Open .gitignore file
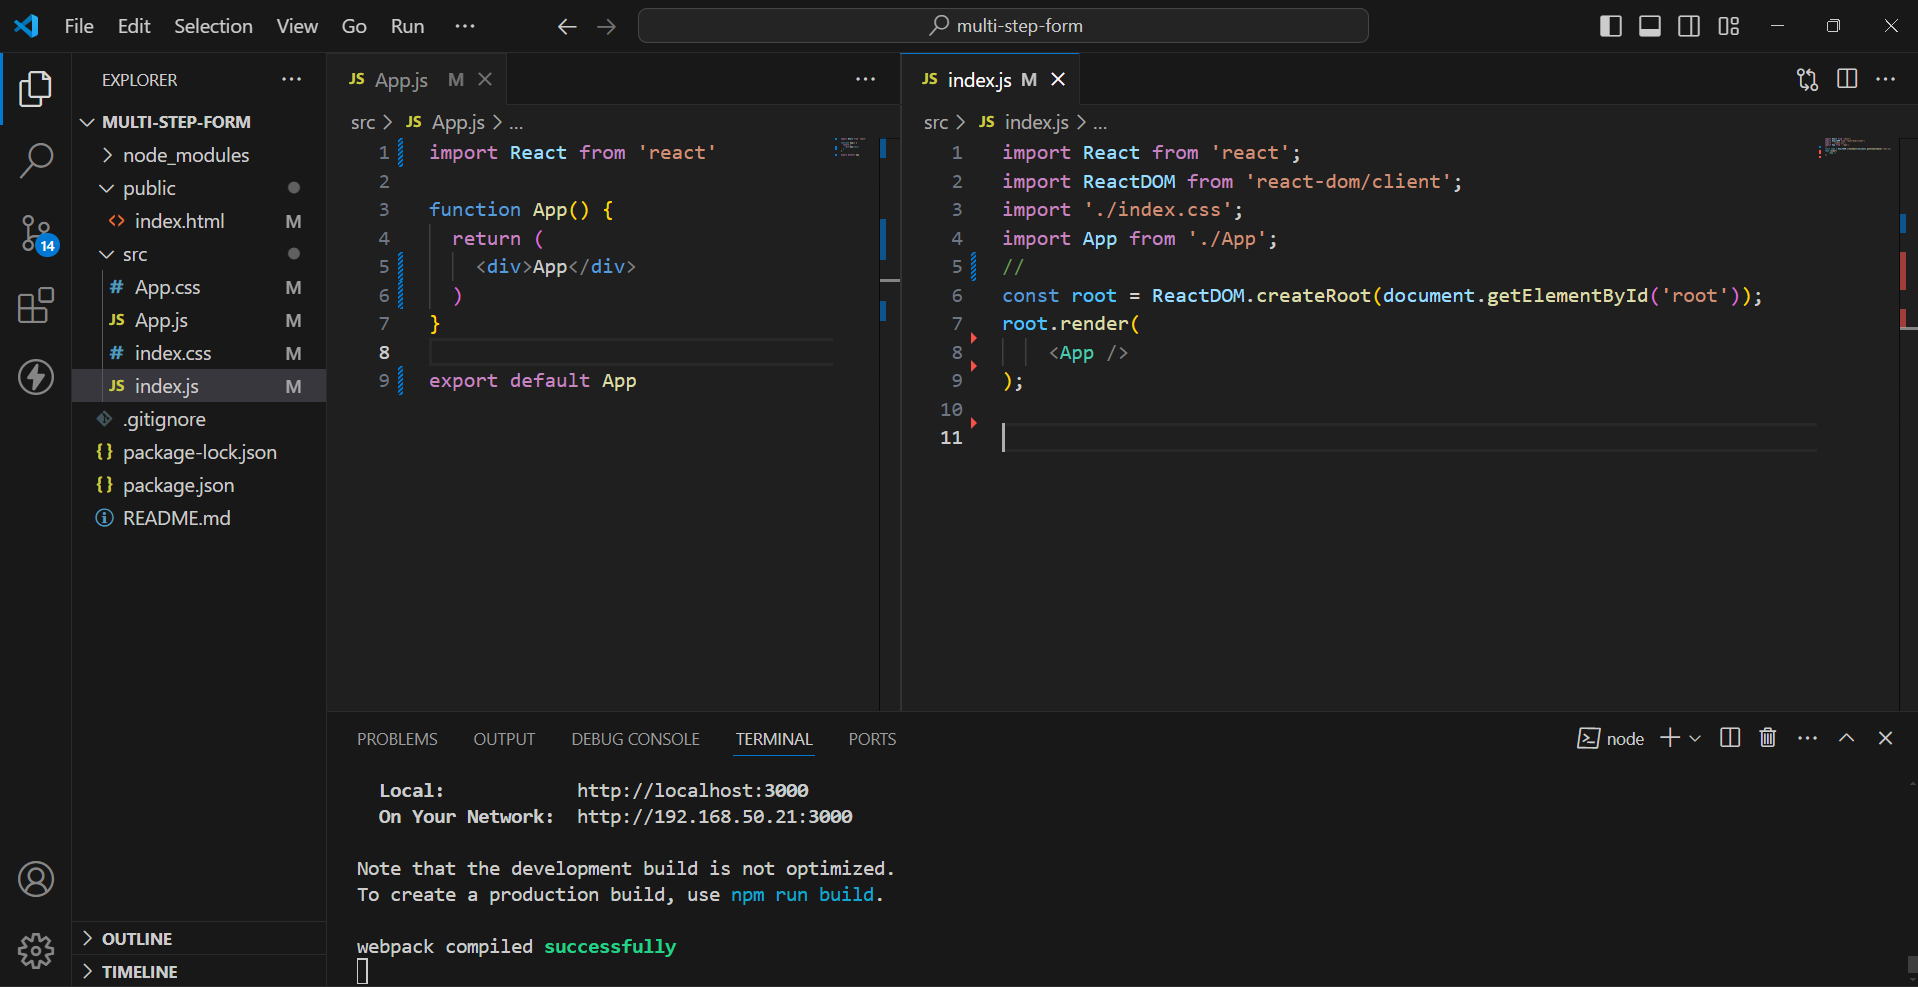 click(x=199, y=419)
